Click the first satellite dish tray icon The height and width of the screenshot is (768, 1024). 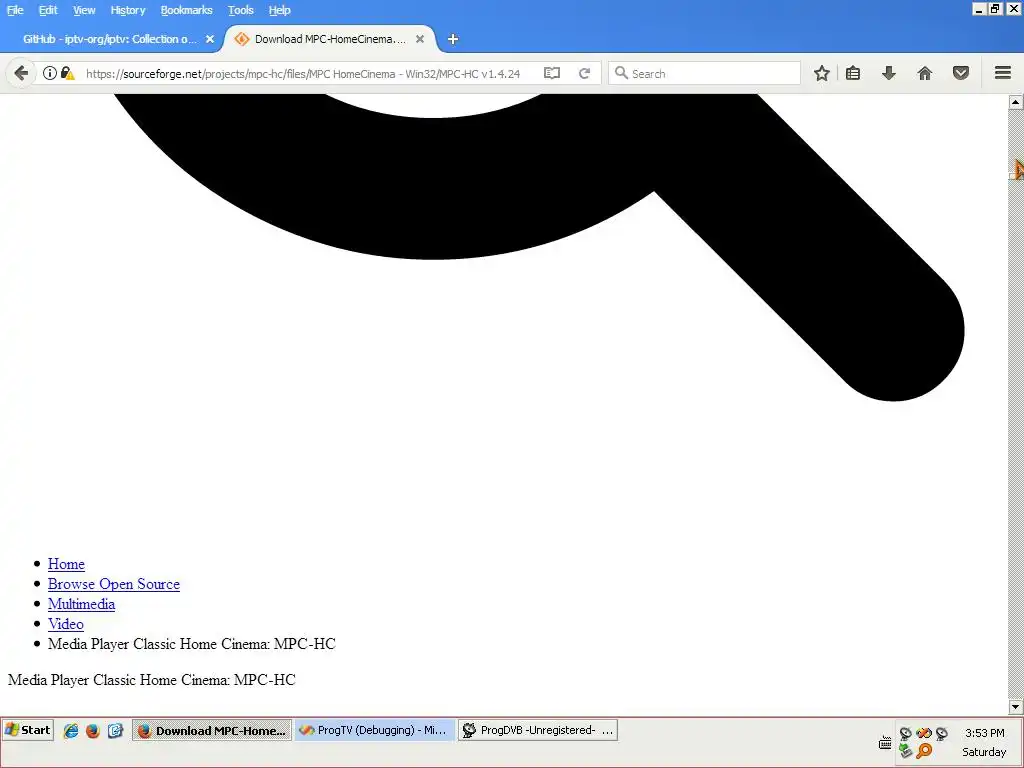coord(905,733)
